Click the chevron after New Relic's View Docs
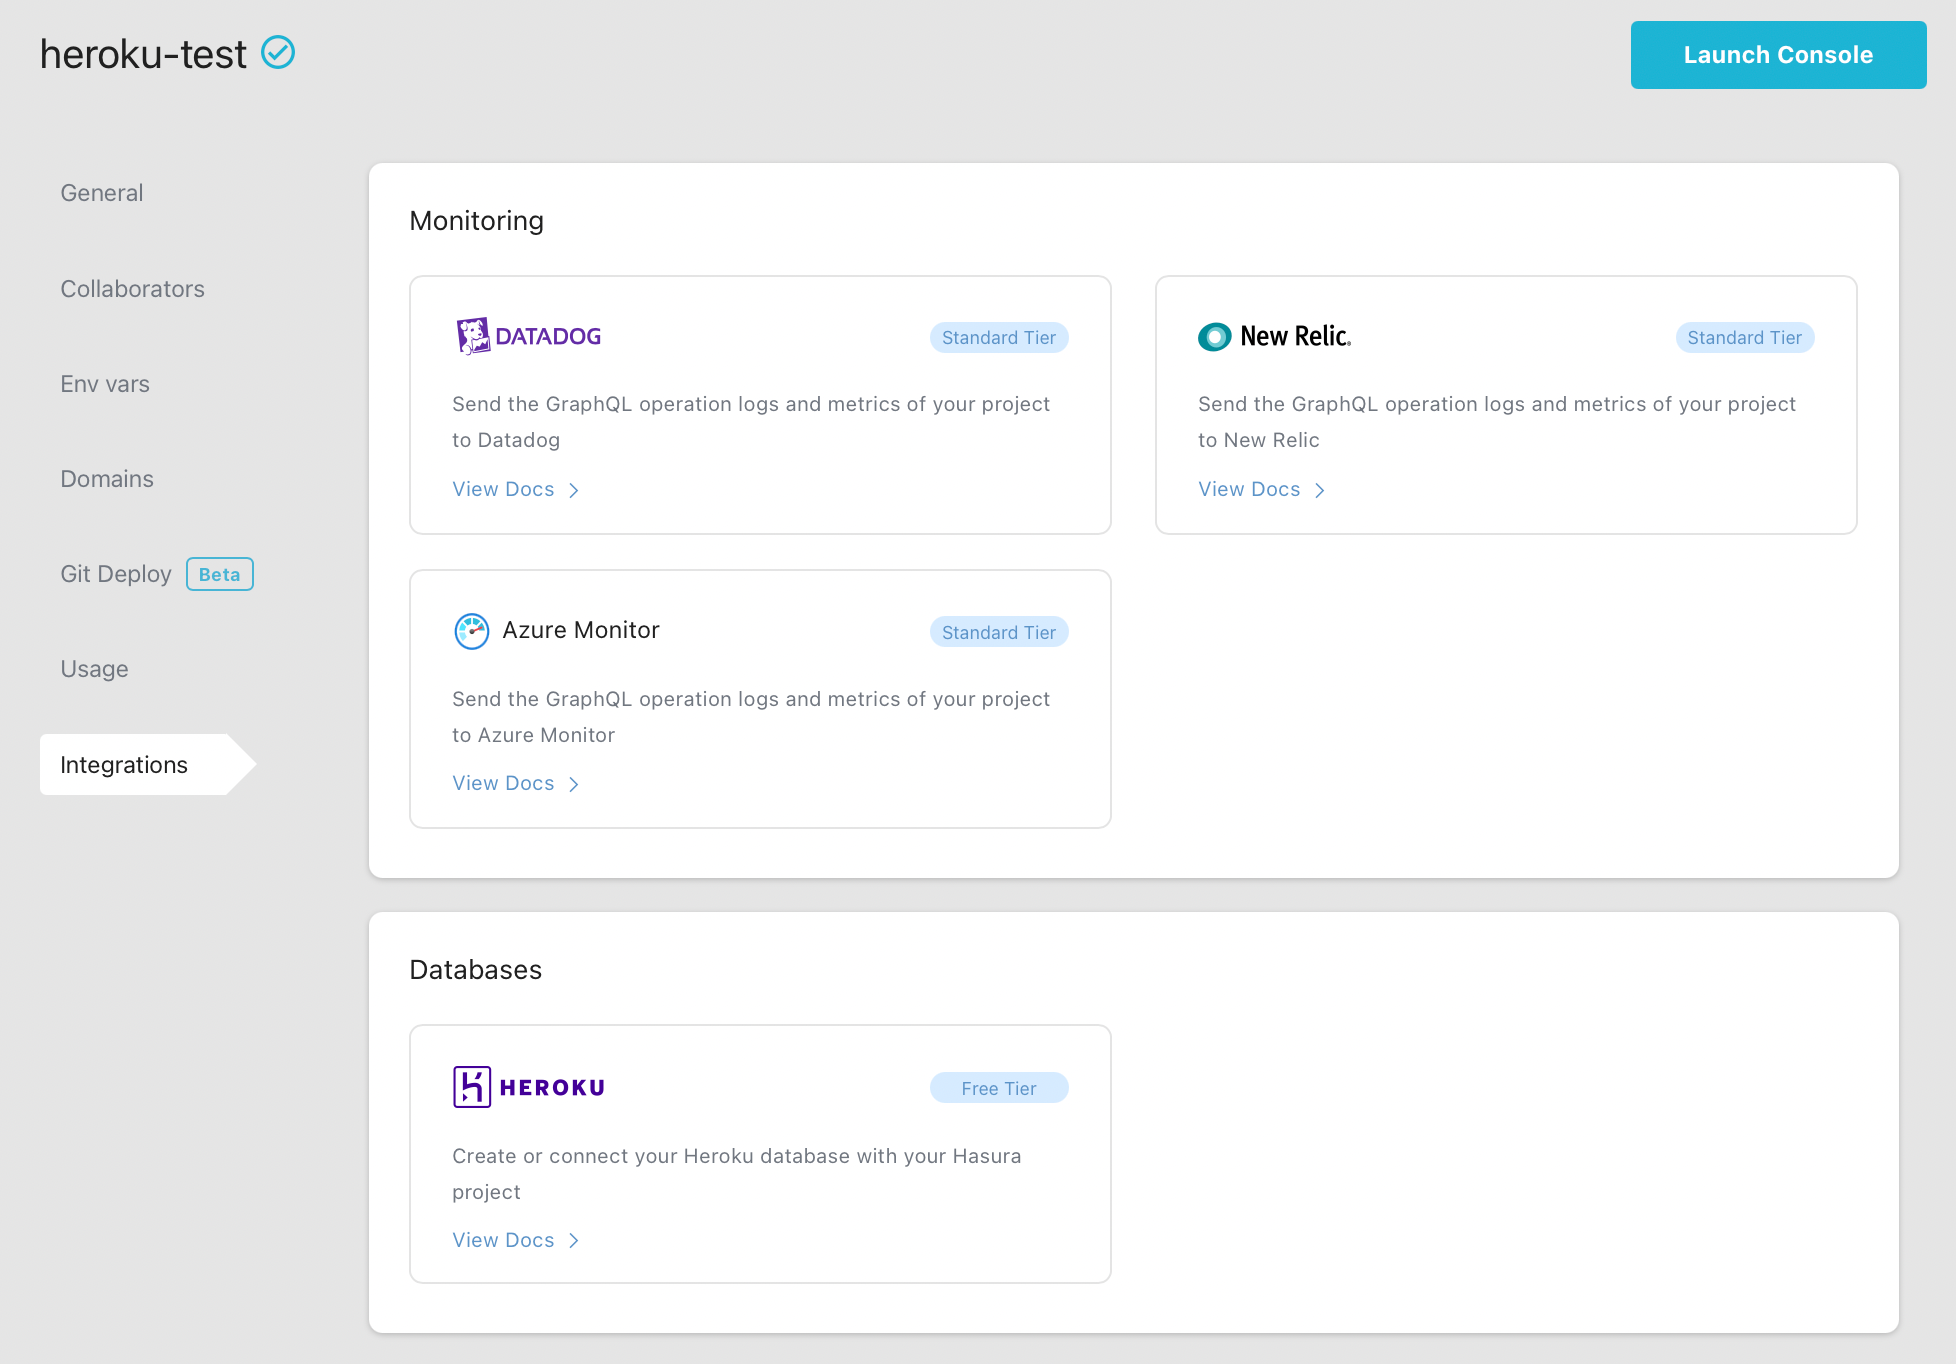The image size is (1956, 1364). coord(1320,490)
